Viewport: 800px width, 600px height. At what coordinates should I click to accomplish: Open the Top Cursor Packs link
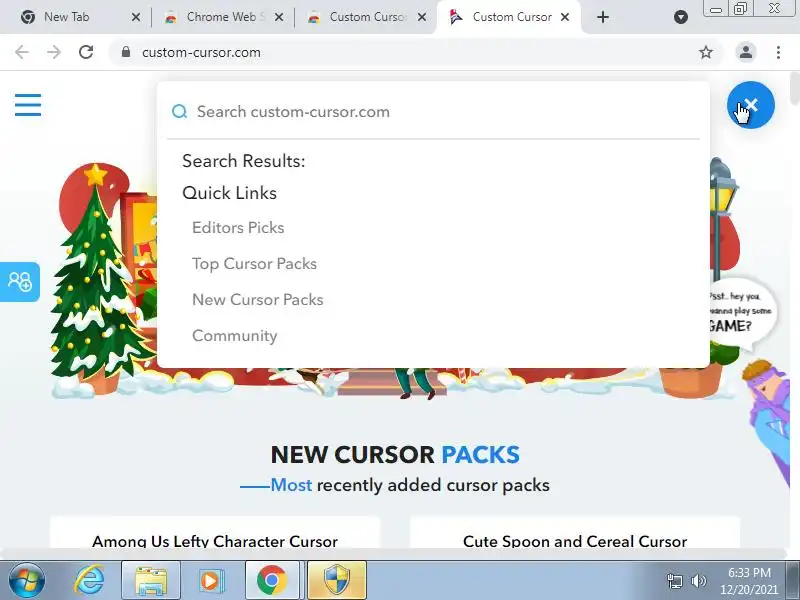254,264
